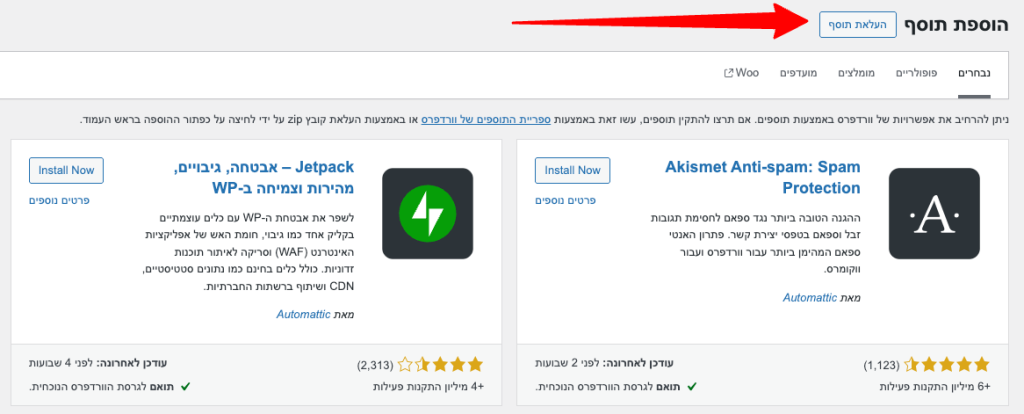1024x414 pixels.
Task: Switch to the Featured tab (נבחרים)
Action: pyautogui.click(x=973, y=74)
